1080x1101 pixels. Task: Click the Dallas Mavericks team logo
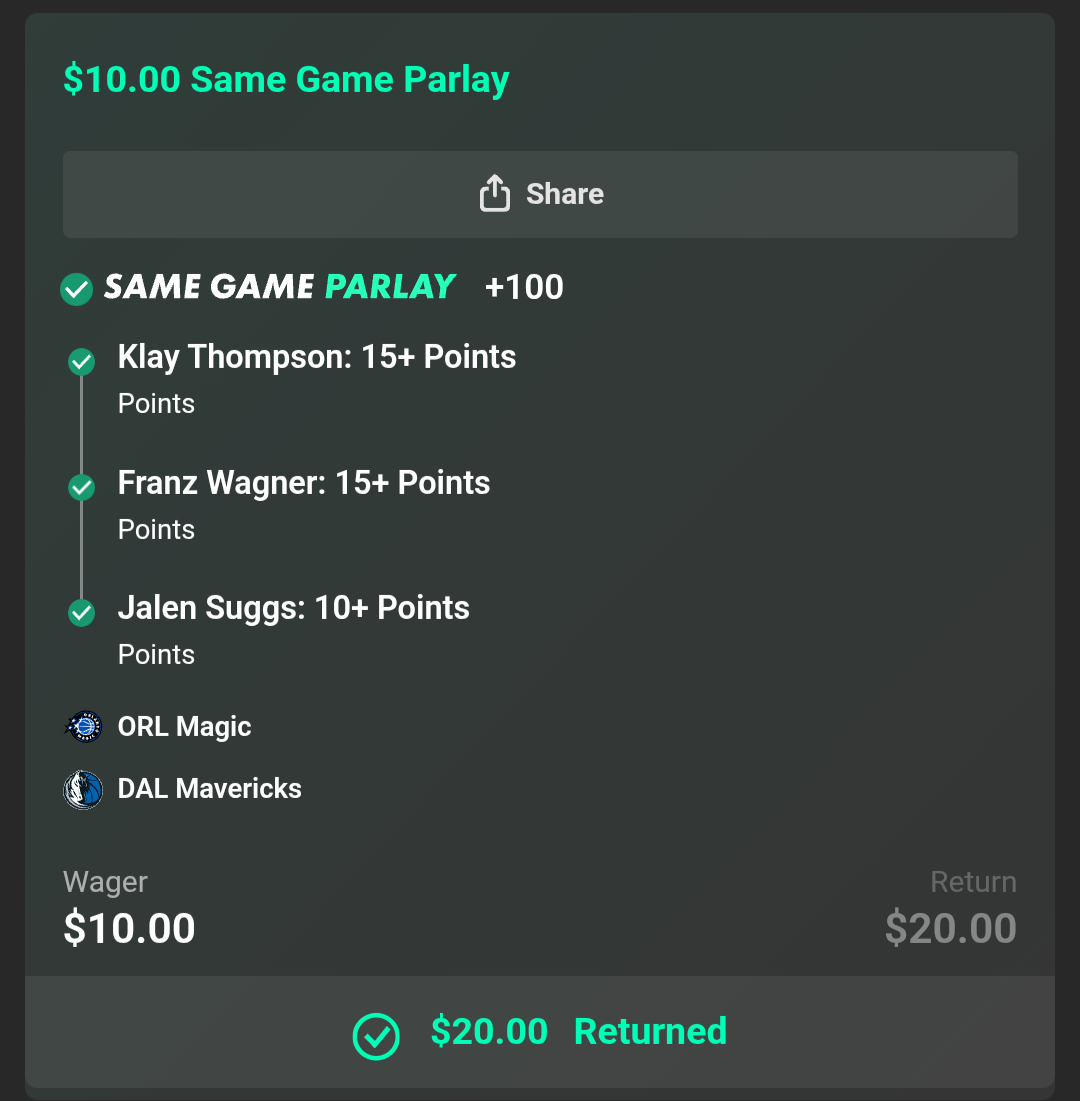[x=83, y=789]
